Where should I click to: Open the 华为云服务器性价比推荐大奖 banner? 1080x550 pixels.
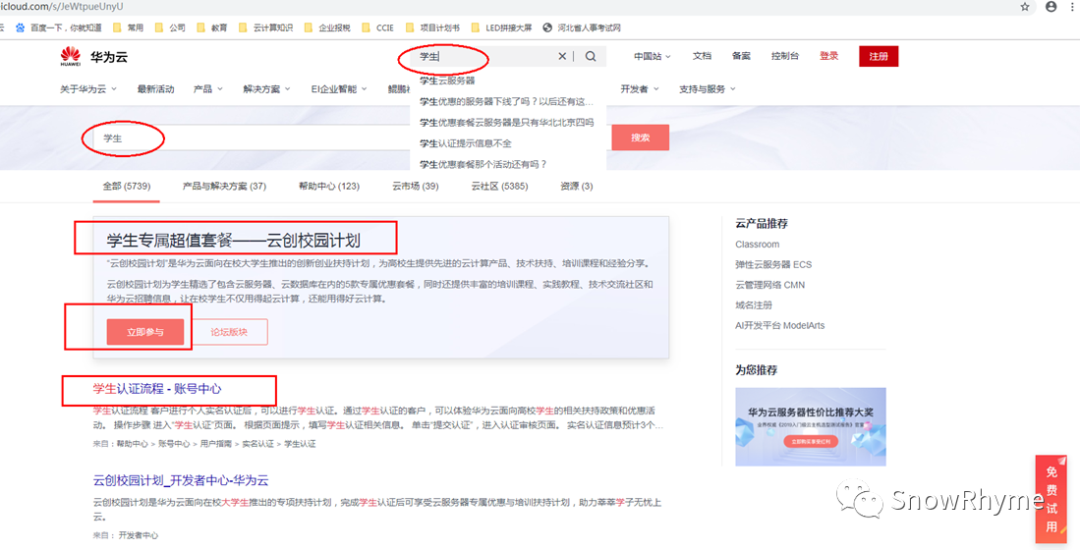pos(811,427)
